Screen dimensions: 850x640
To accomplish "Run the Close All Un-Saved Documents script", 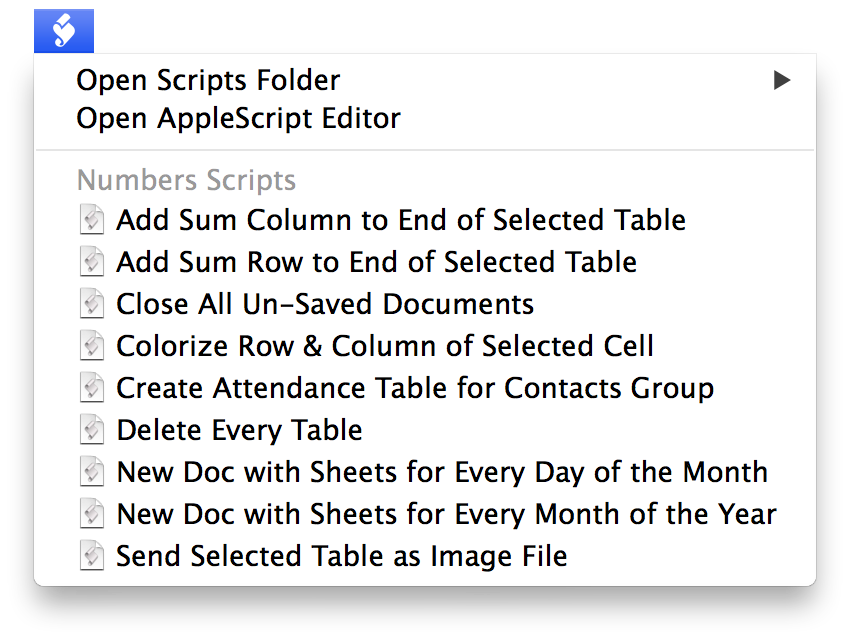I will 325,304.
